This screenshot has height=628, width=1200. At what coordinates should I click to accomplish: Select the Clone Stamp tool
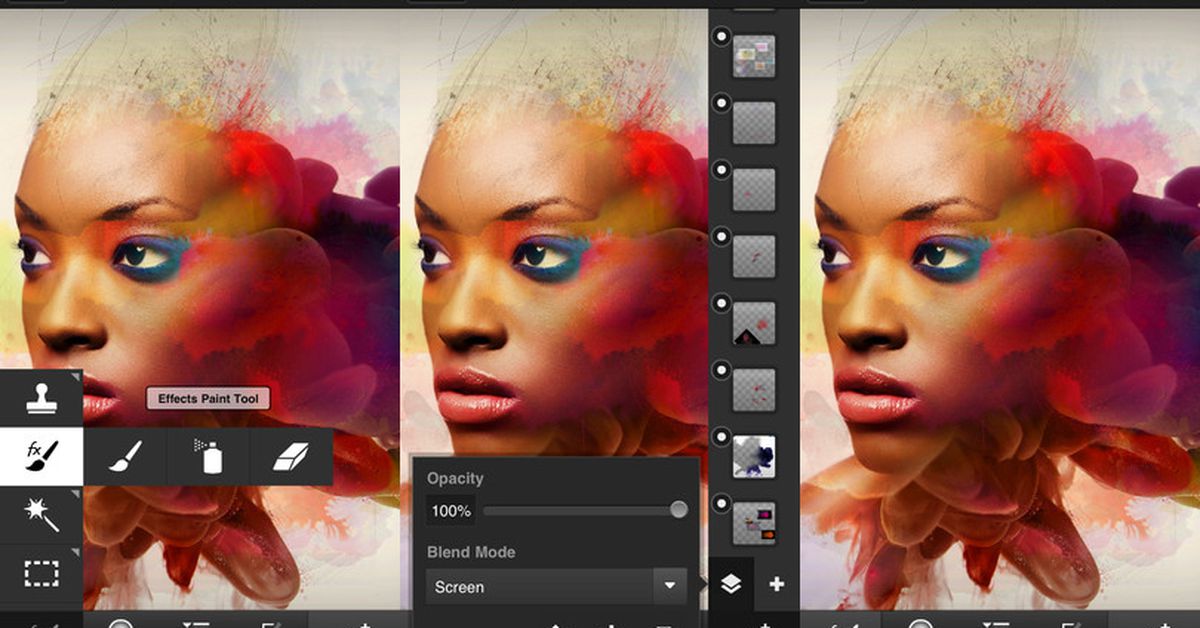[41, 398]
